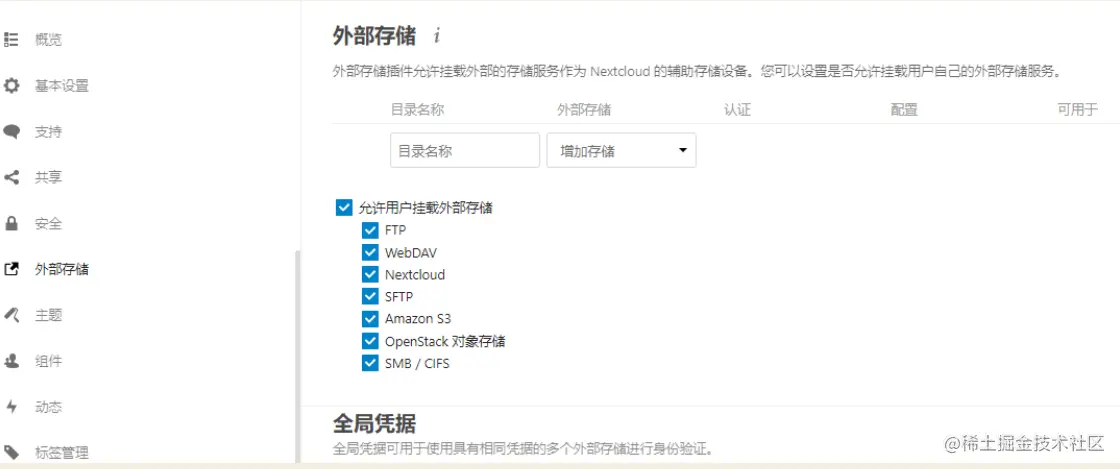1120x469 pixels.
Task: Toggle the SMB / CIFS checkbox
Action: pyautogui.click(x=370, y=363)
